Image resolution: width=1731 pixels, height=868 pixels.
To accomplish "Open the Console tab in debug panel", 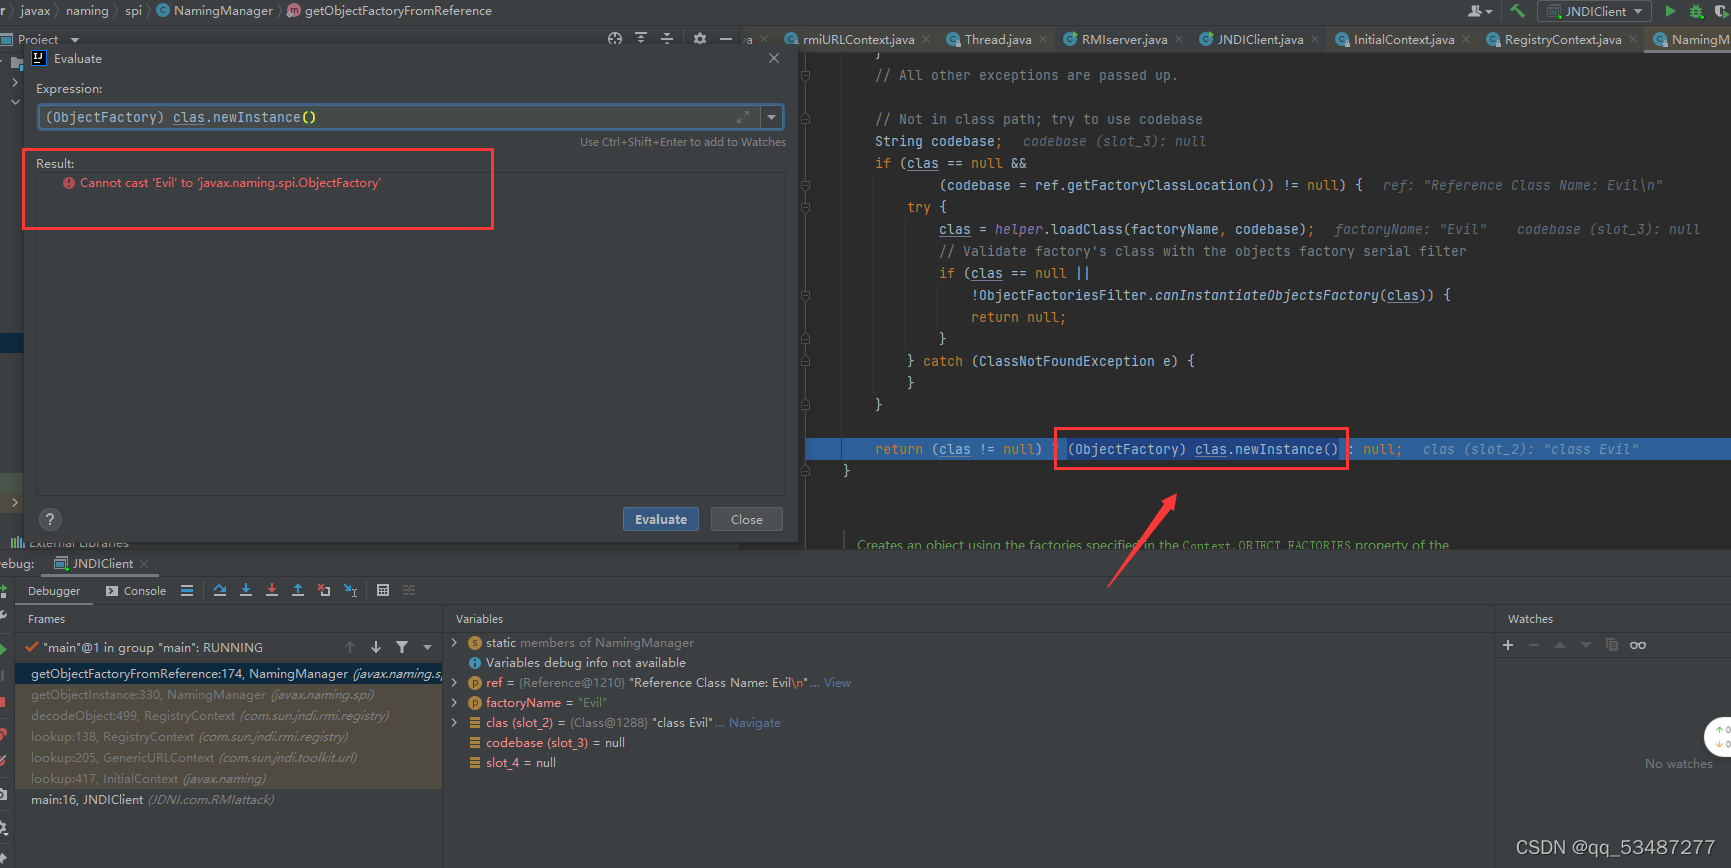I will tap(136, 591).
